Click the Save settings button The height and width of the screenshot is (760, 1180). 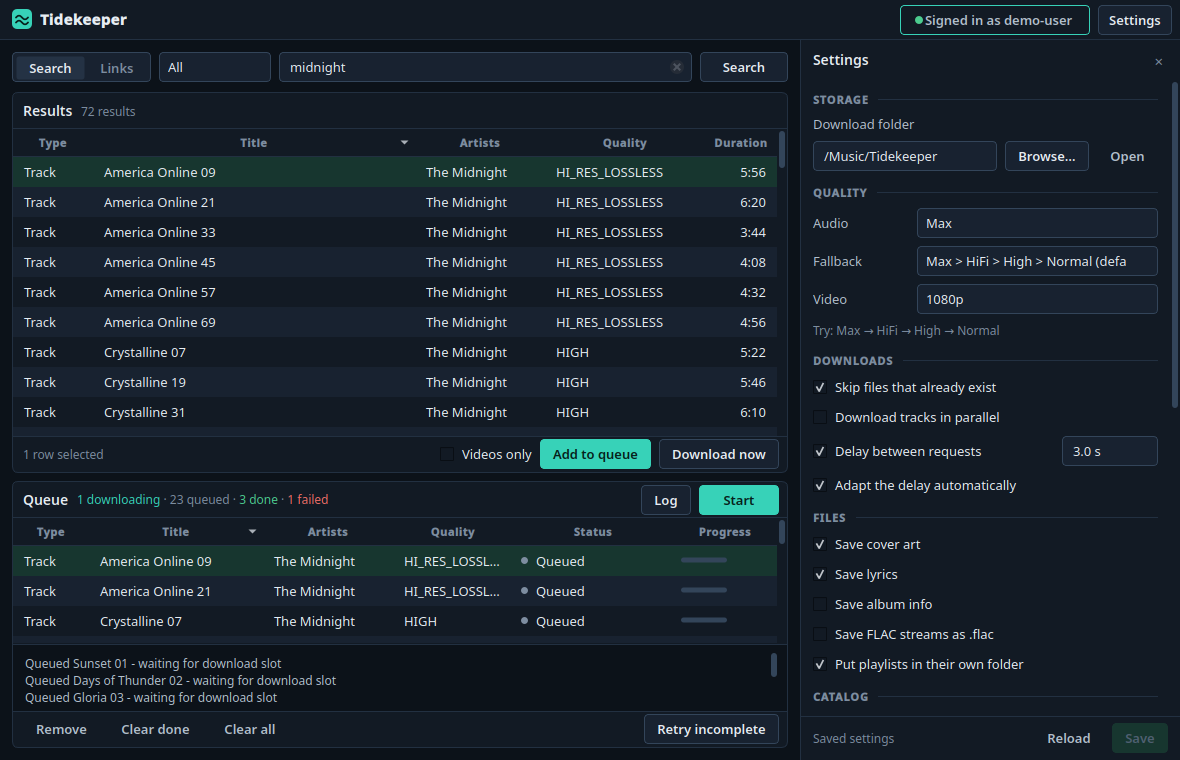[x=1139, y=738]
